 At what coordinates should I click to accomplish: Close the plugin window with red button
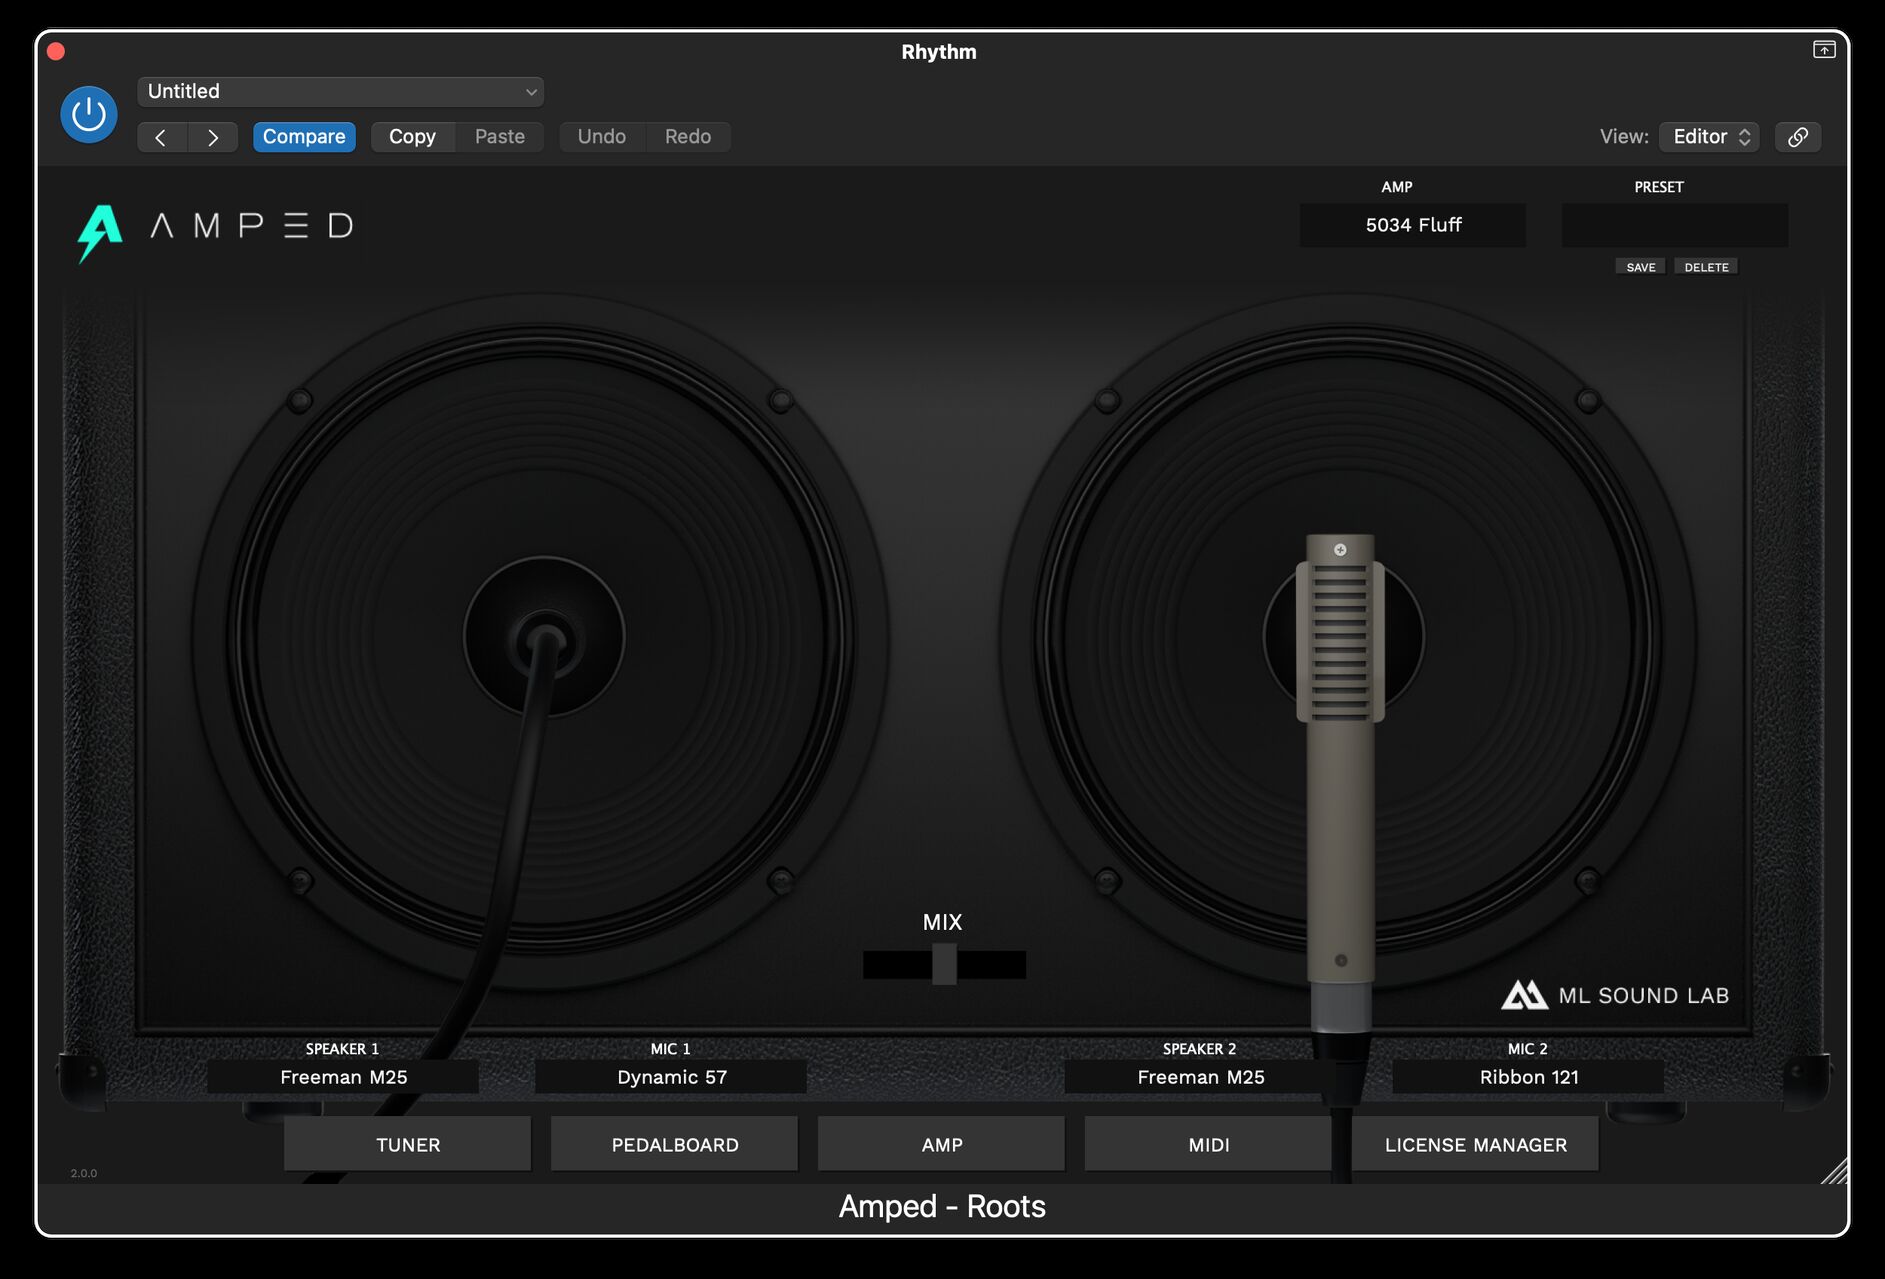(56, 52)
